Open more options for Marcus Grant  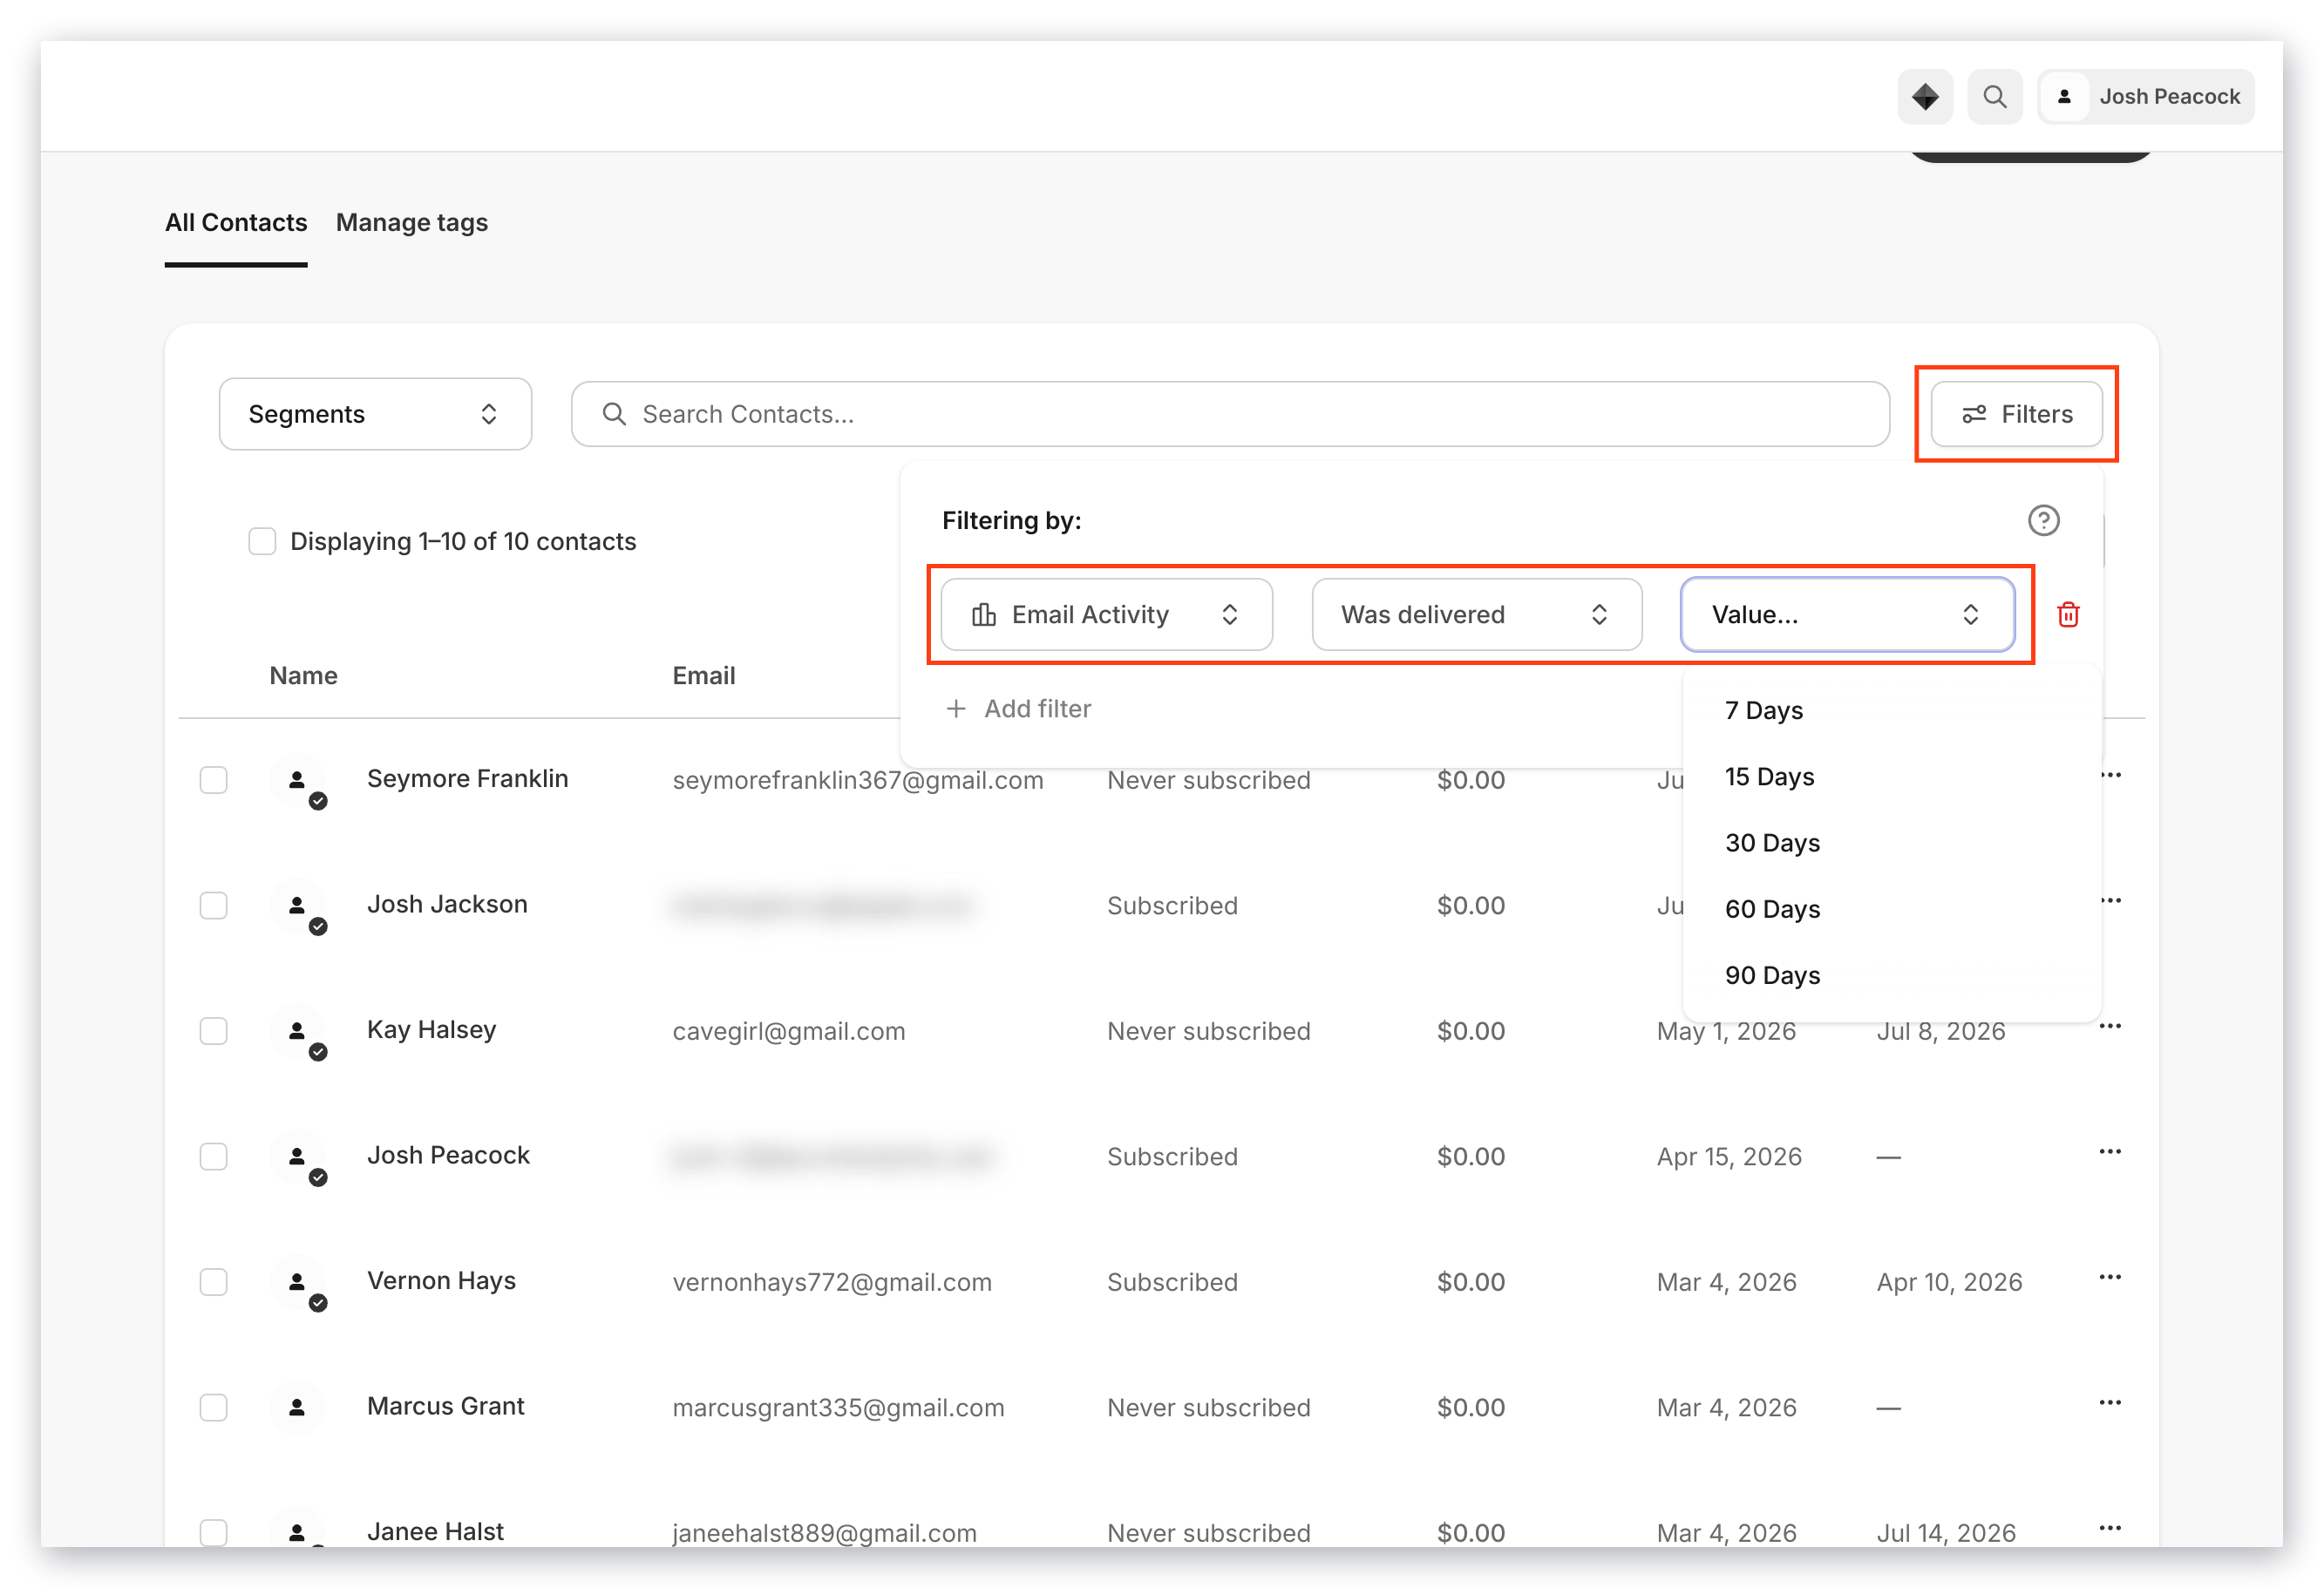[2110, 1402]
